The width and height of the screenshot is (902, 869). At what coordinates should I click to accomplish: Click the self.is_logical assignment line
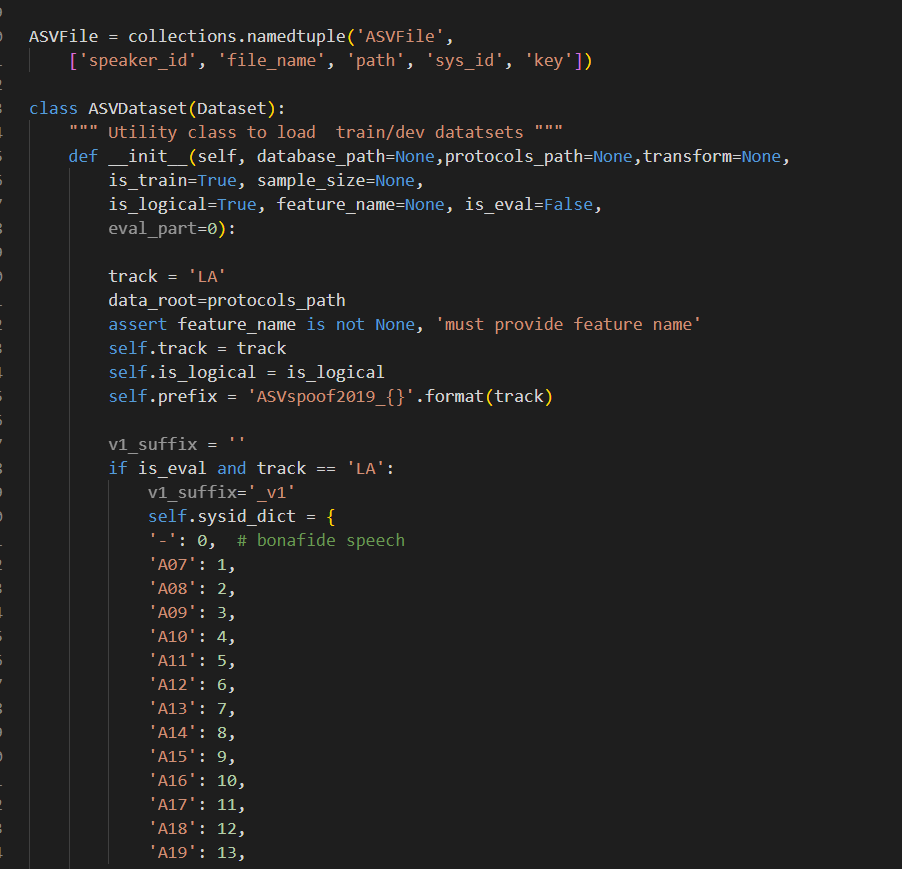[246, 373]
